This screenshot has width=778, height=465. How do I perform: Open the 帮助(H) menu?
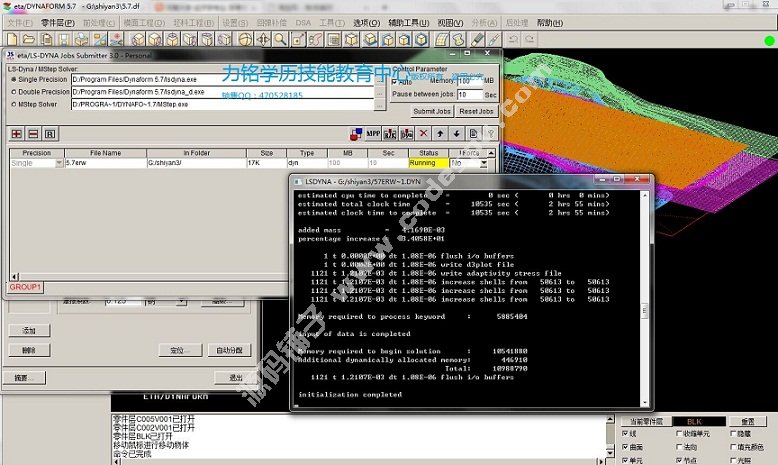(x=550, y=23)
